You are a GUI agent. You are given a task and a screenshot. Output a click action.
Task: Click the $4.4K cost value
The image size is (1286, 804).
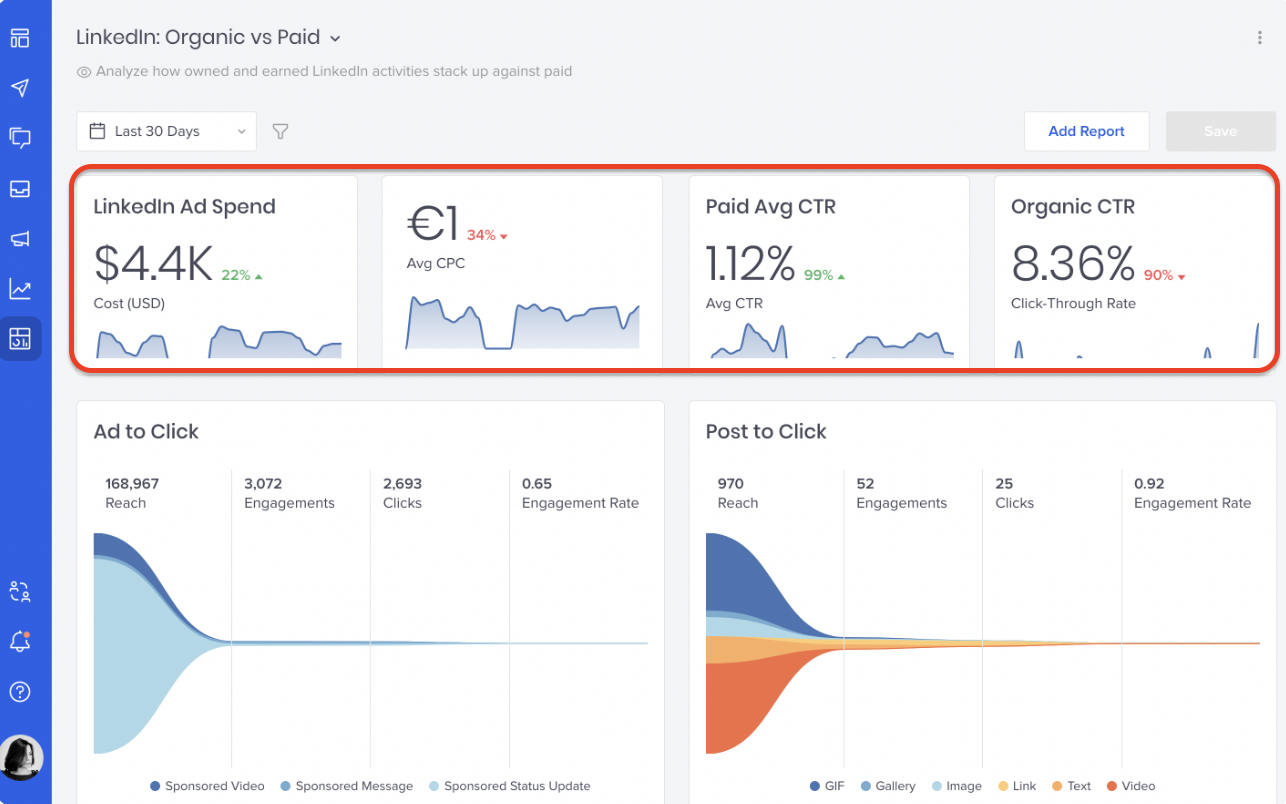(153, 264)
